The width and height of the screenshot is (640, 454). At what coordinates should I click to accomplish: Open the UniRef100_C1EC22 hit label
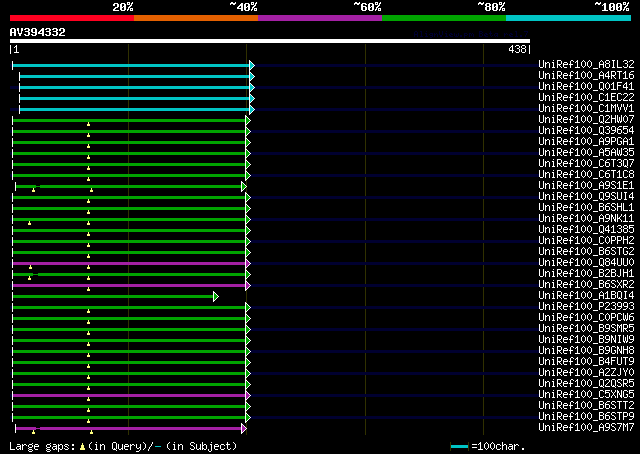click(x=586, y=97)
